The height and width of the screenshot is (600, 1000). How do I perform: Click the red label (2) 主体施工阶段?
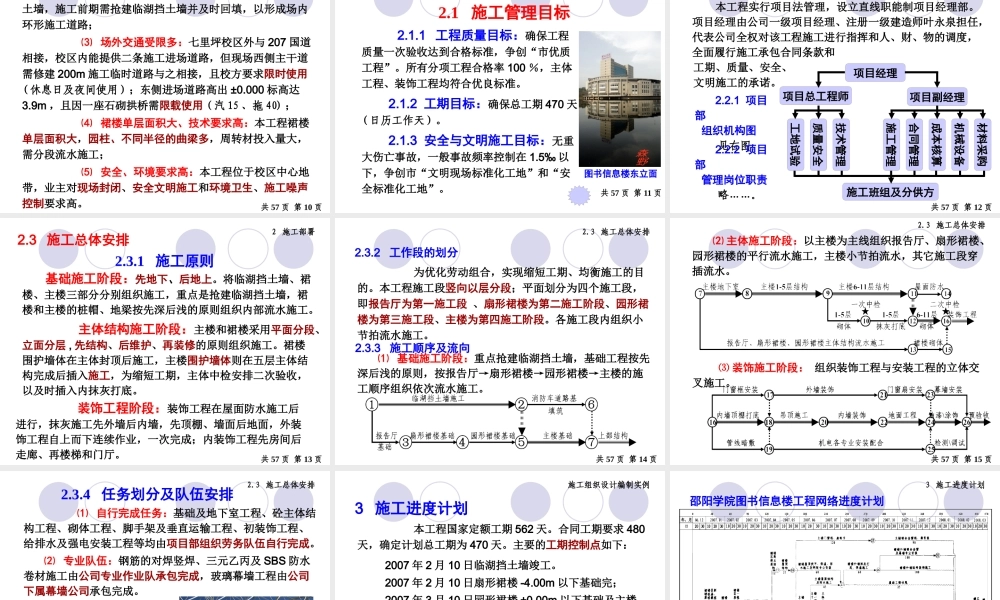754,241
